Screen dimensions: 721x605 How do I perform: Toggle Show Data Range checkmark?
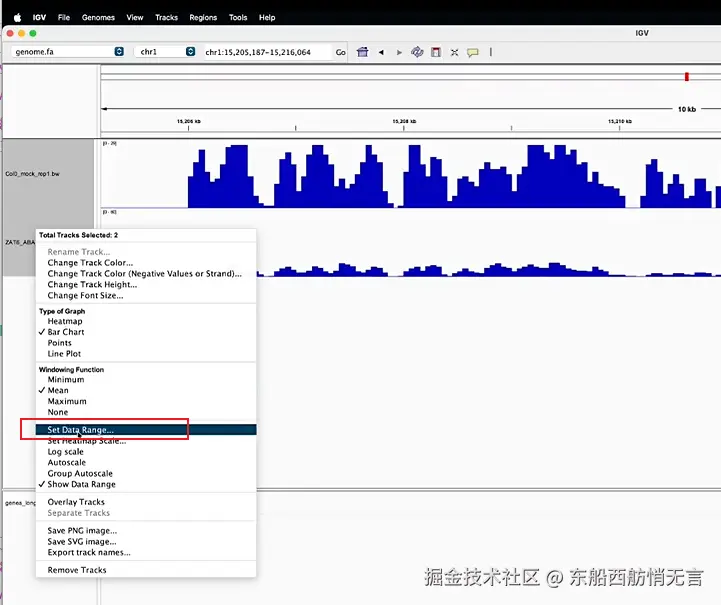(x=146, y=485)
